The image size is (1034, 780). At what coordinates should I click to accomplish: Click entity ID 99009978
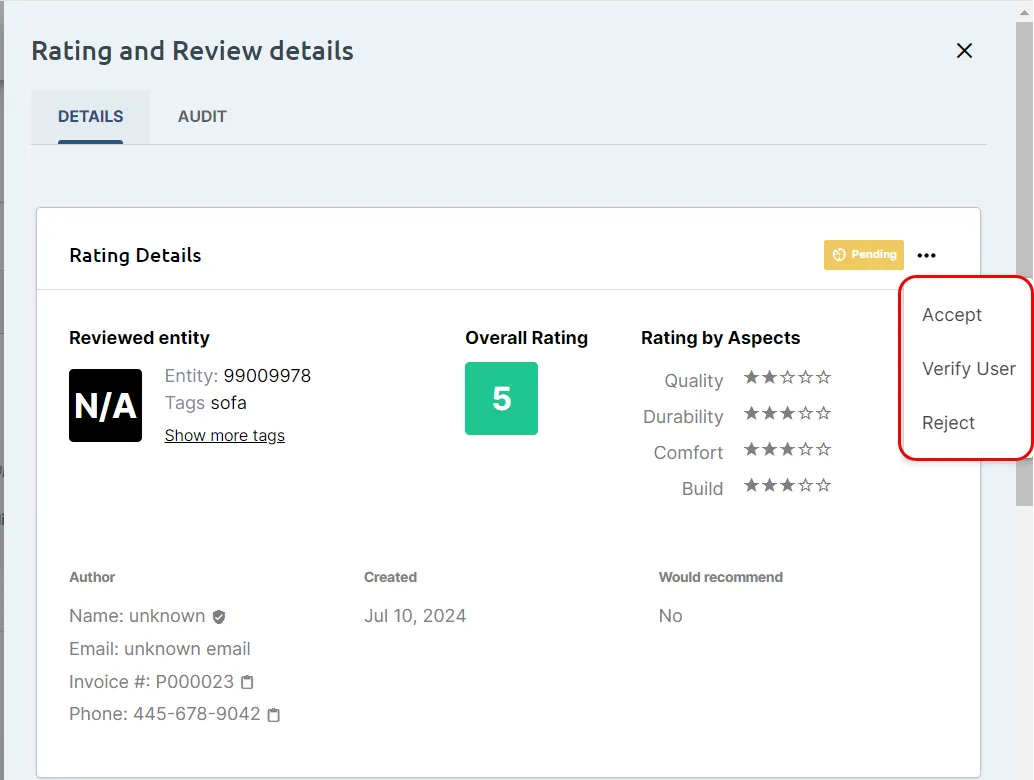point(267,376)
